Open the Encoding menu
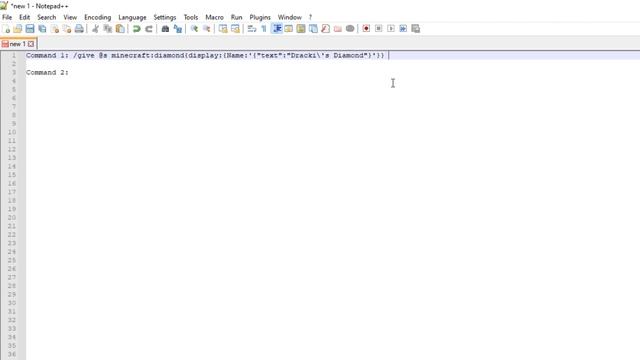640x360 pixels. click(x=98, y=17)
